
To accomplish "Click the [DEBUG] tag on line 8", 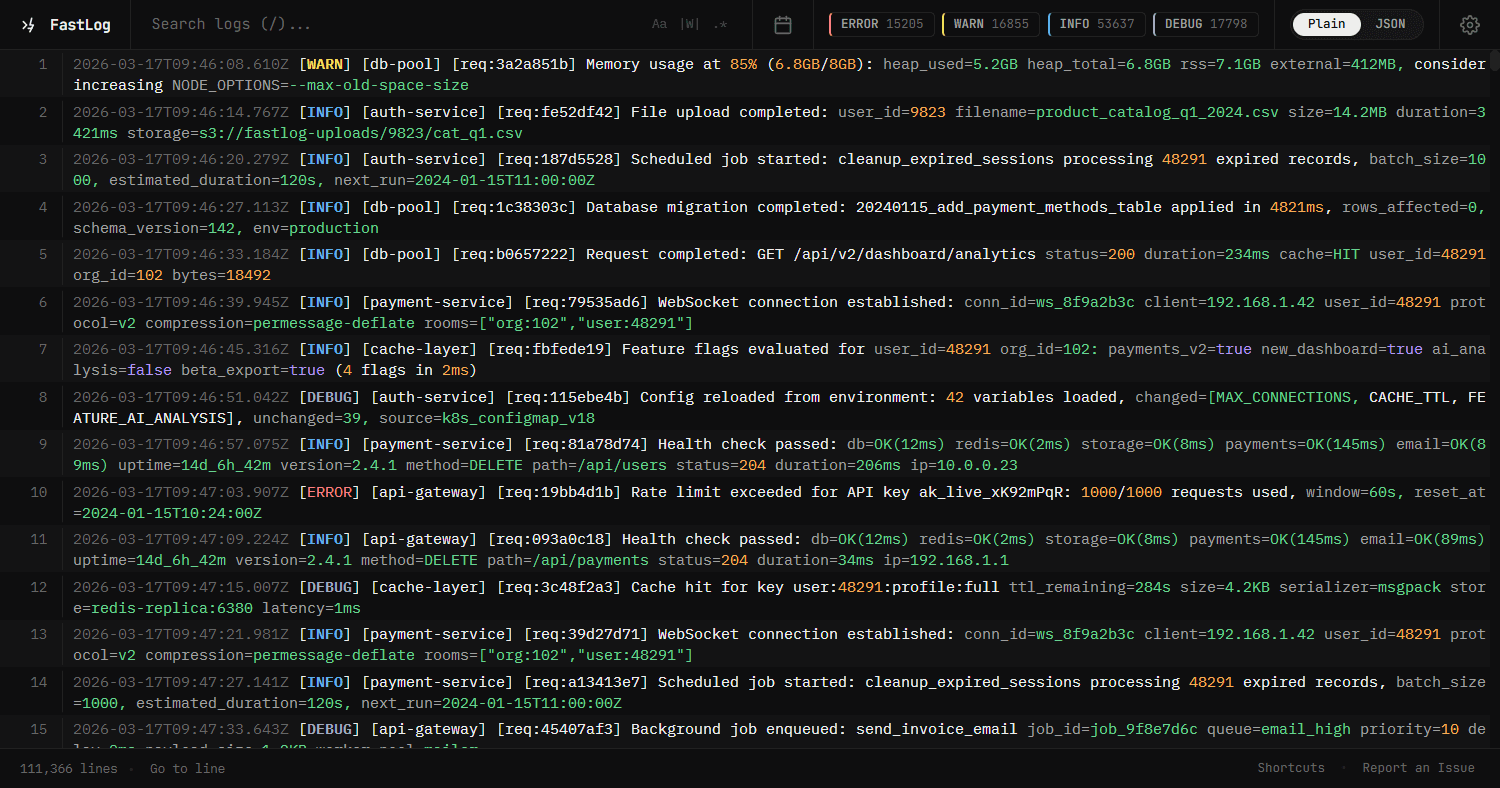I will [330, 397].
